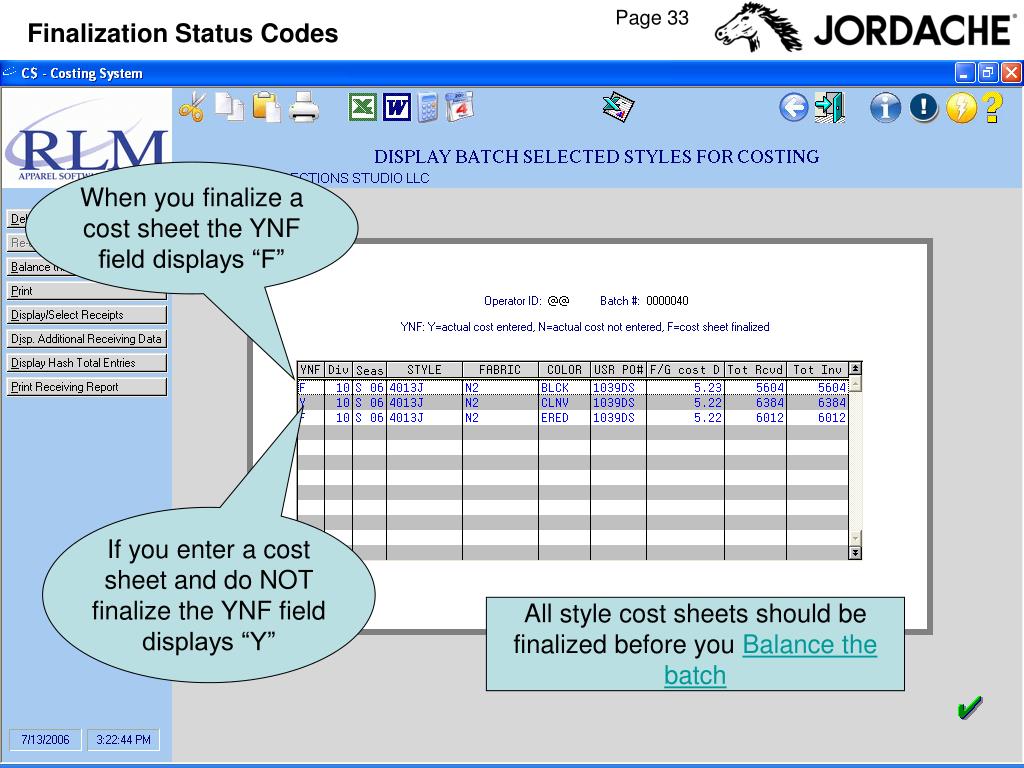Click the time field 3:22:44 PM
Image resolution: width=1024 pixels, height=768 pixels.
[123, 739]
